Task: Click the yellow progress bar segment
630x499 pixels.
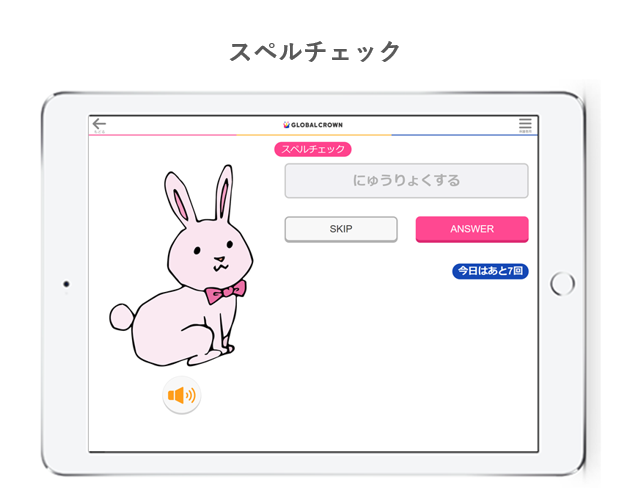Action: pyautogui.click(x=314, y=135)
